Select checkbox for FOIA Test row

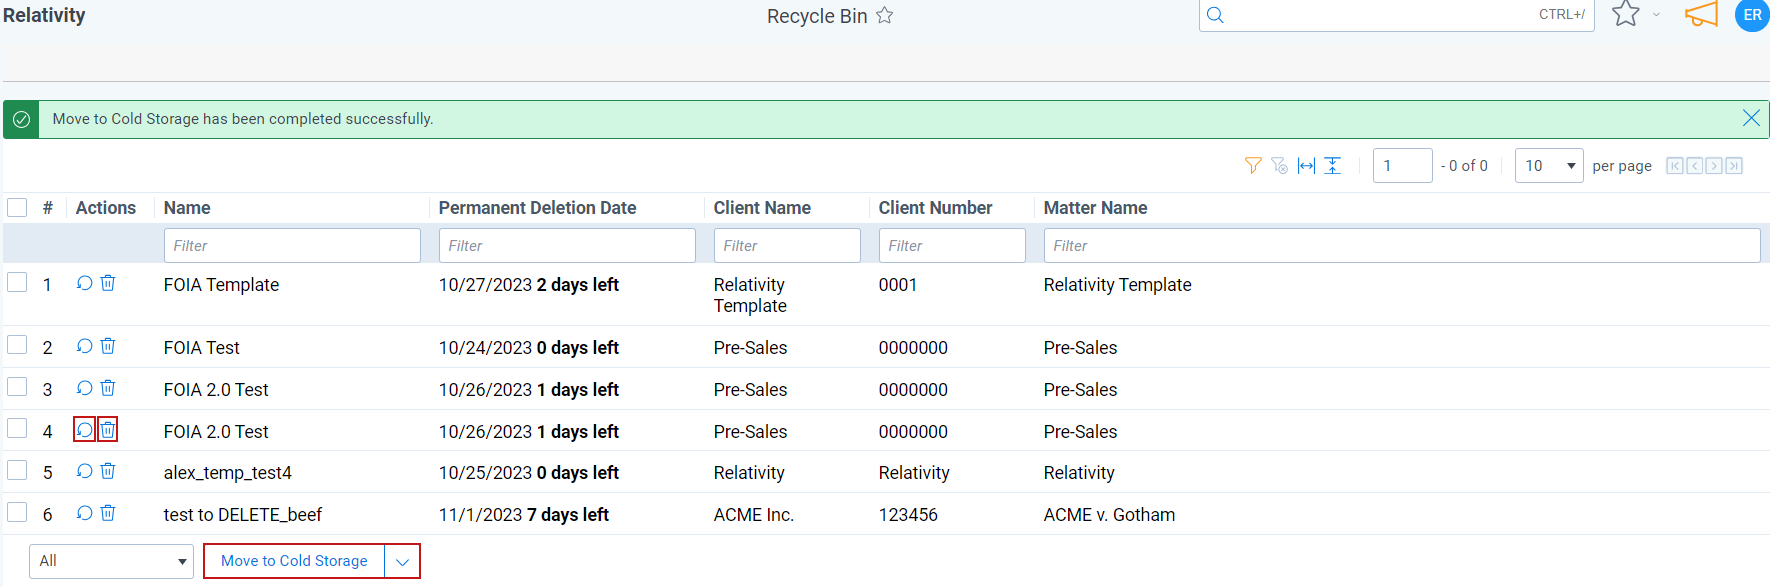click(17, 345)
